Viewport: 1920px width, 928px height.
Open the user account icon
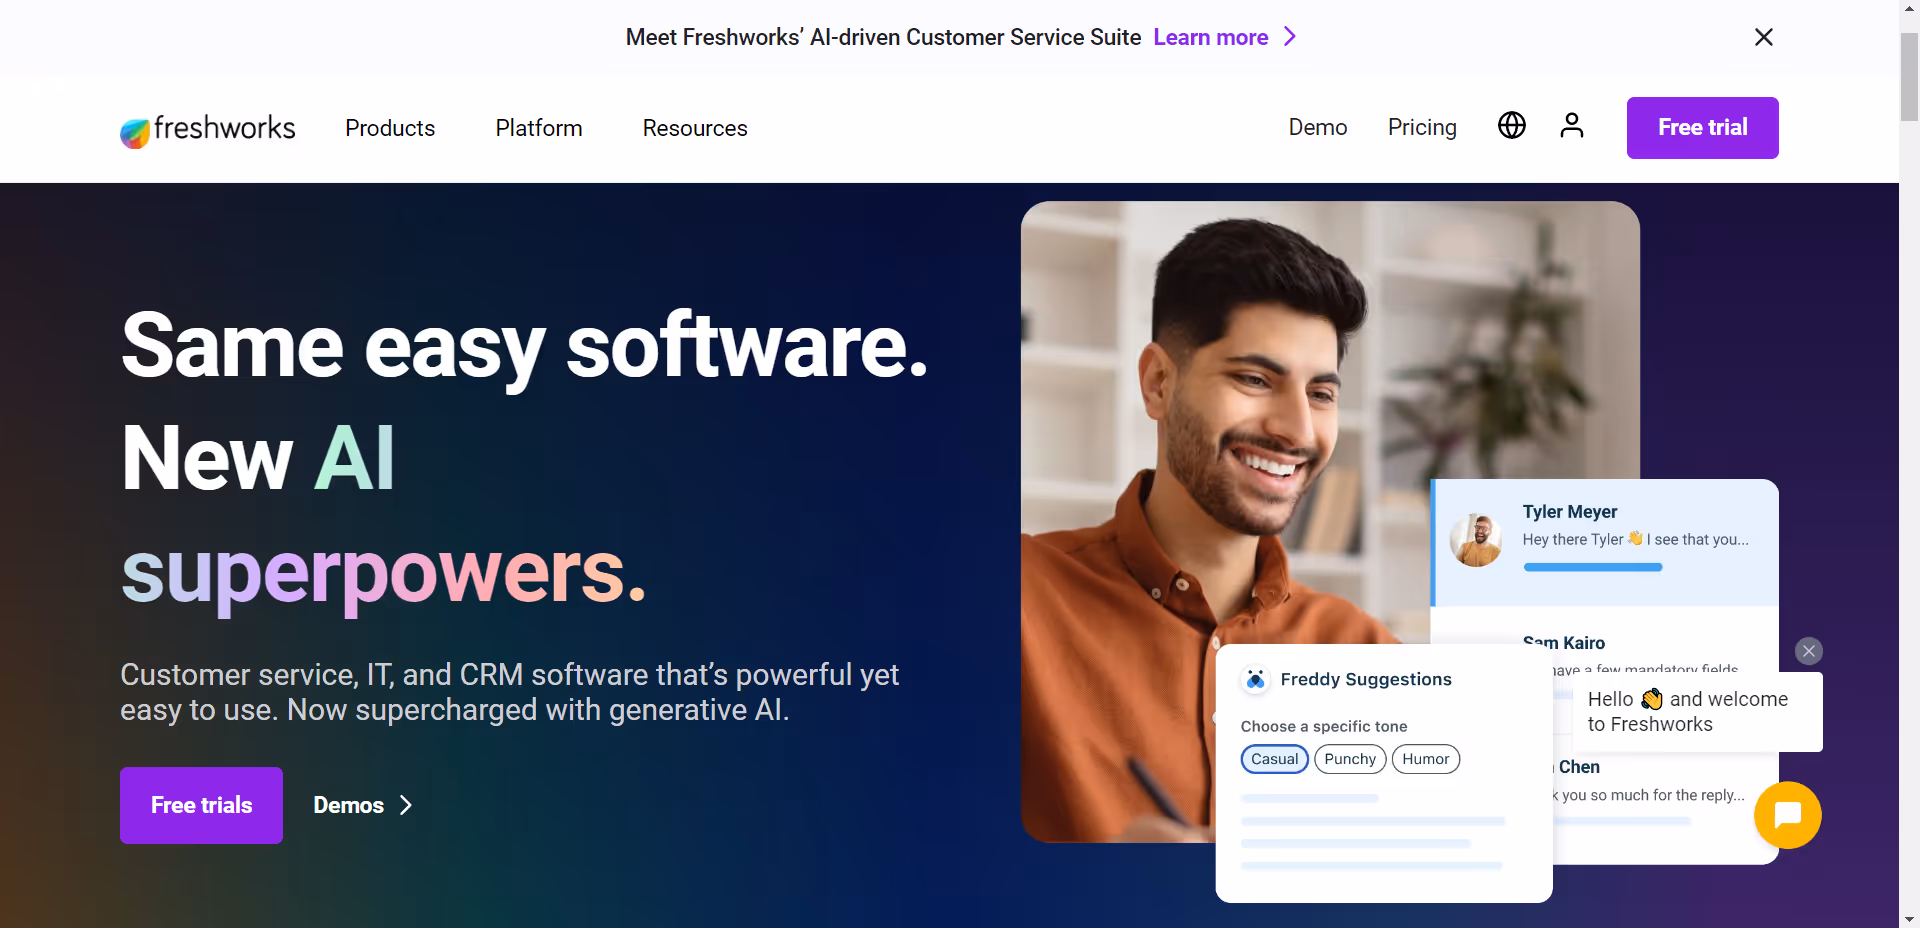pyautogui.click(x=1572, y=125)
